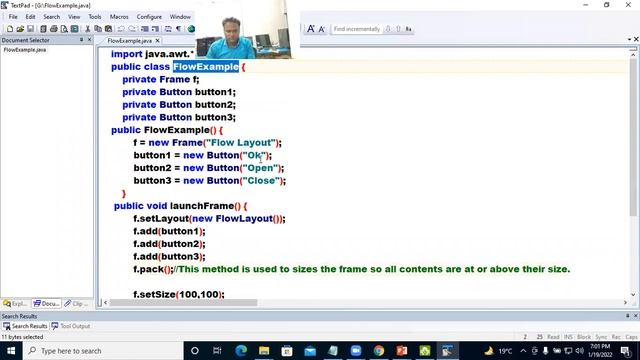Click the Print toolbar icon

(x=53, y=29)
